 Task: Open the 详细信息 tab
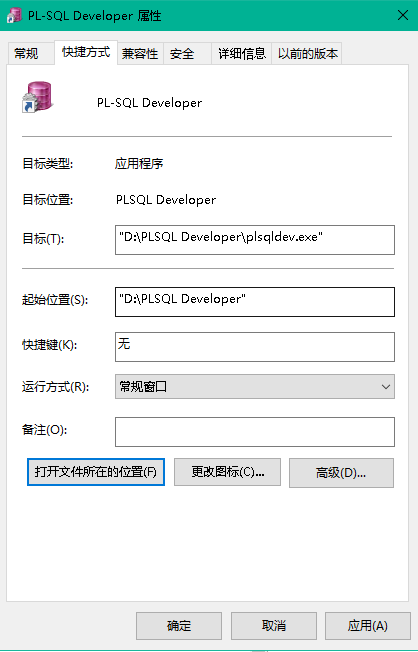click(242, 53)
